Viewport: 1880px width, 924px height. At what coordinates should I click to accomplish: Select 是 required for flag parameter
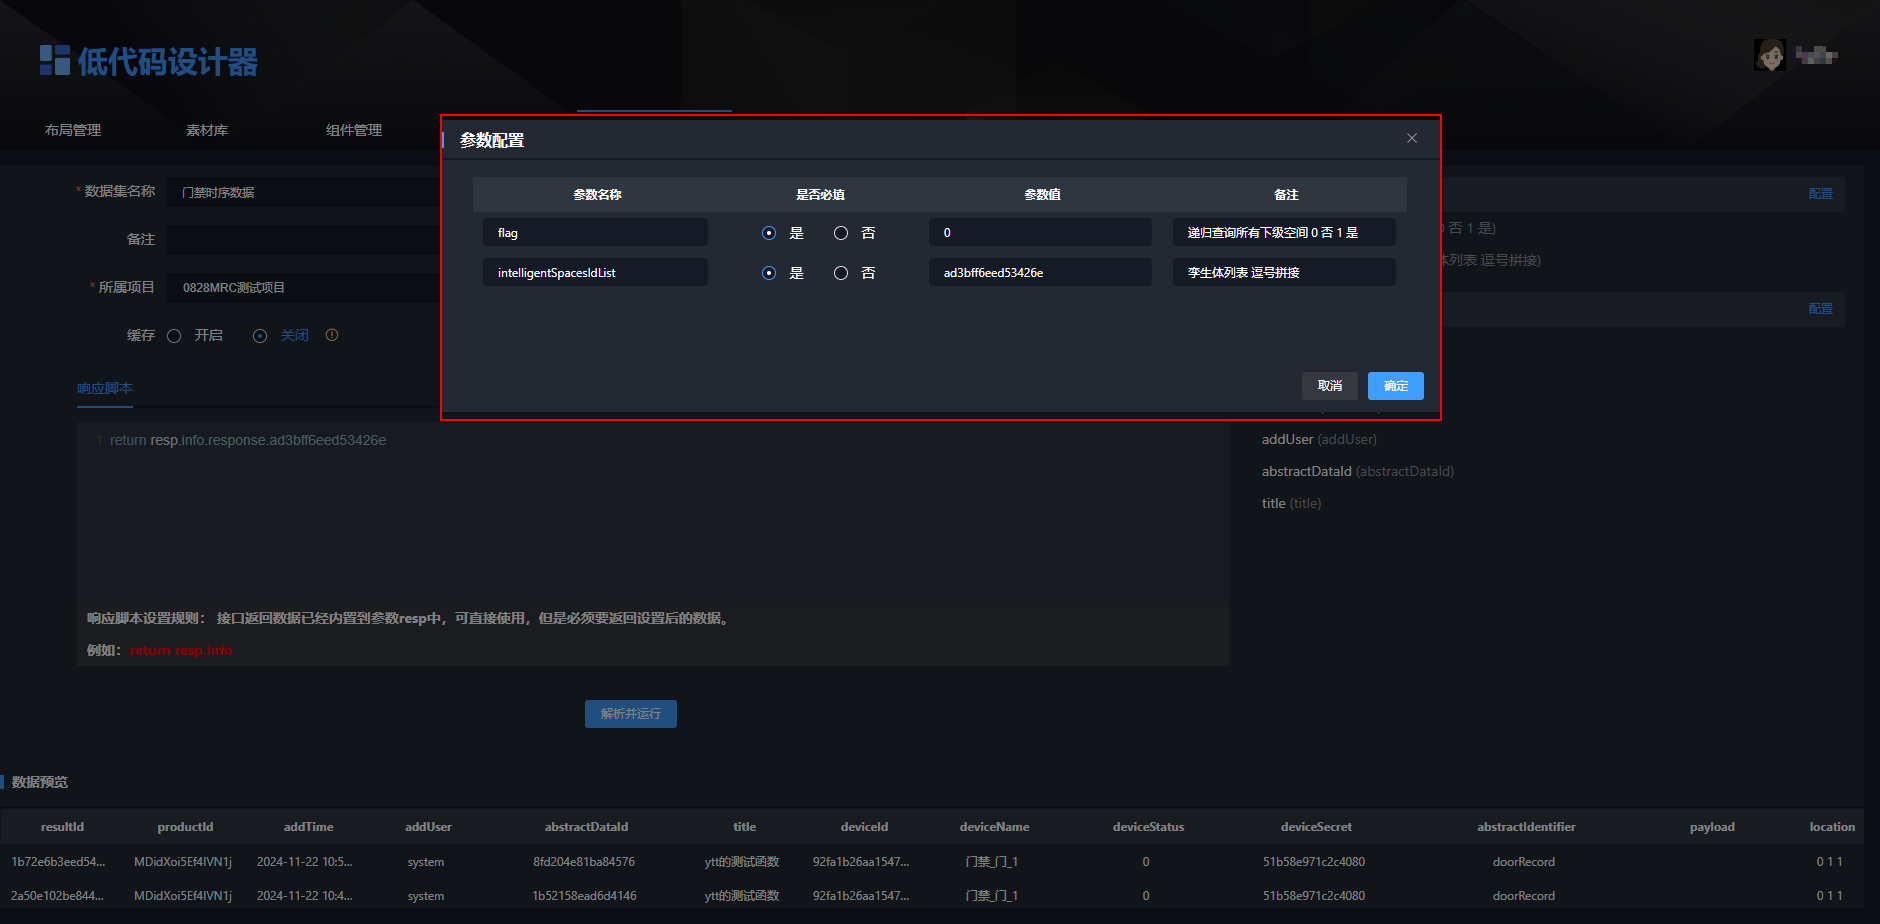769,233
